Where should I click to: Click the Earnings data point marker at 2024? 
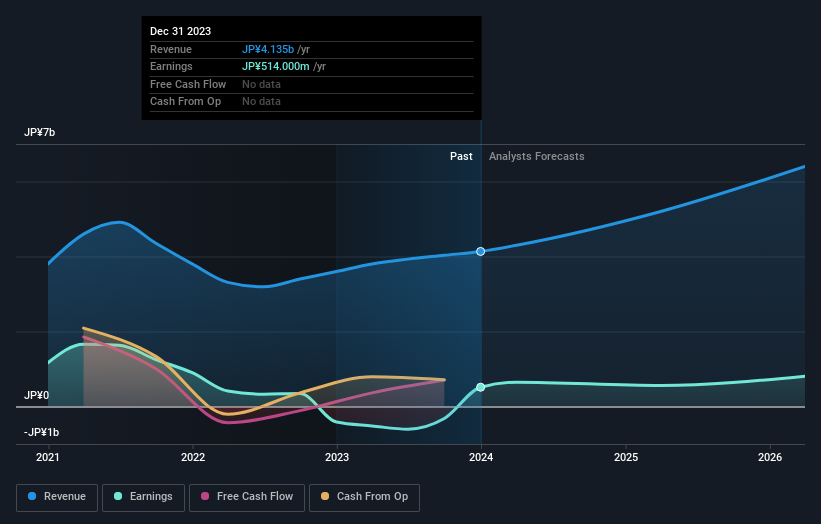(481, 387)
